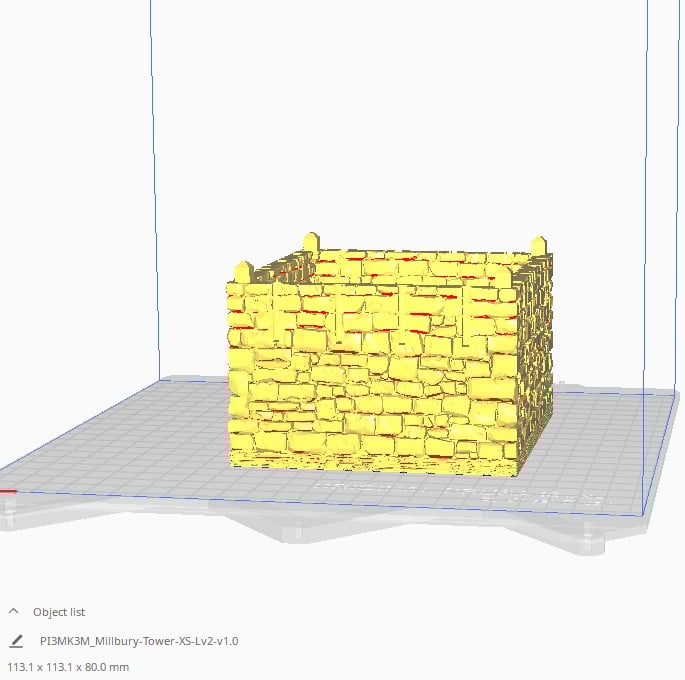This screenshot has width=685, height=680.
Task: Click the back-left corner peg atop tower
Action: (311, 242)
